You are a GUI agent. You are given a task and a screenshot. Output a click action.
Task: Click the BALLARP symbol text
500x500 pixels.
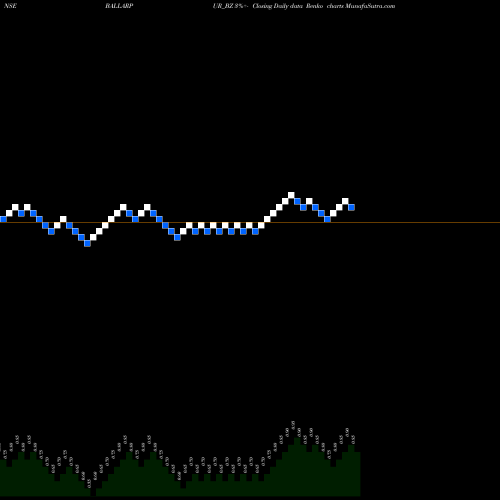119,6
